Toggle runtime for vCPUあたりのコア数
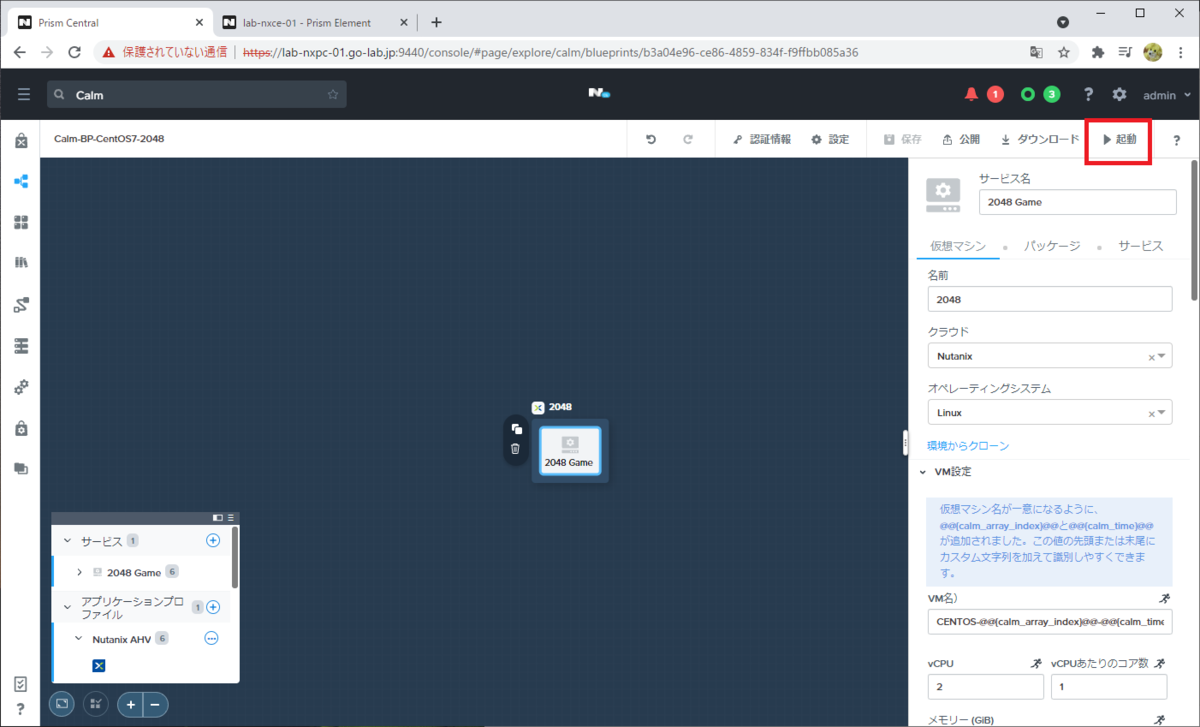The height and width of the screenshot is (727, 1200). [1160, 664]
